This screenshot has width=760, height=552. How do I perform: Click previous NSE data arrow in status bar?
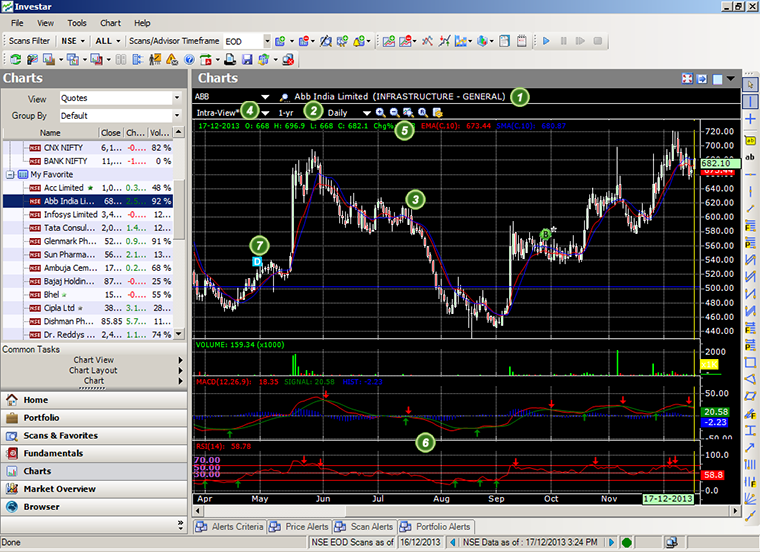pos(453,542)
